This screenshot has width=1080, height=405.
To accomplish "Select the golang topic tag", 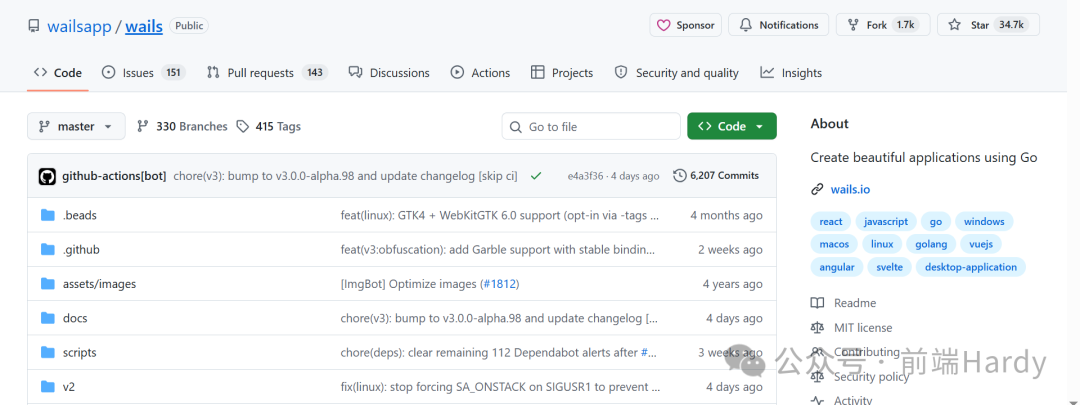I will pos(931,244).
